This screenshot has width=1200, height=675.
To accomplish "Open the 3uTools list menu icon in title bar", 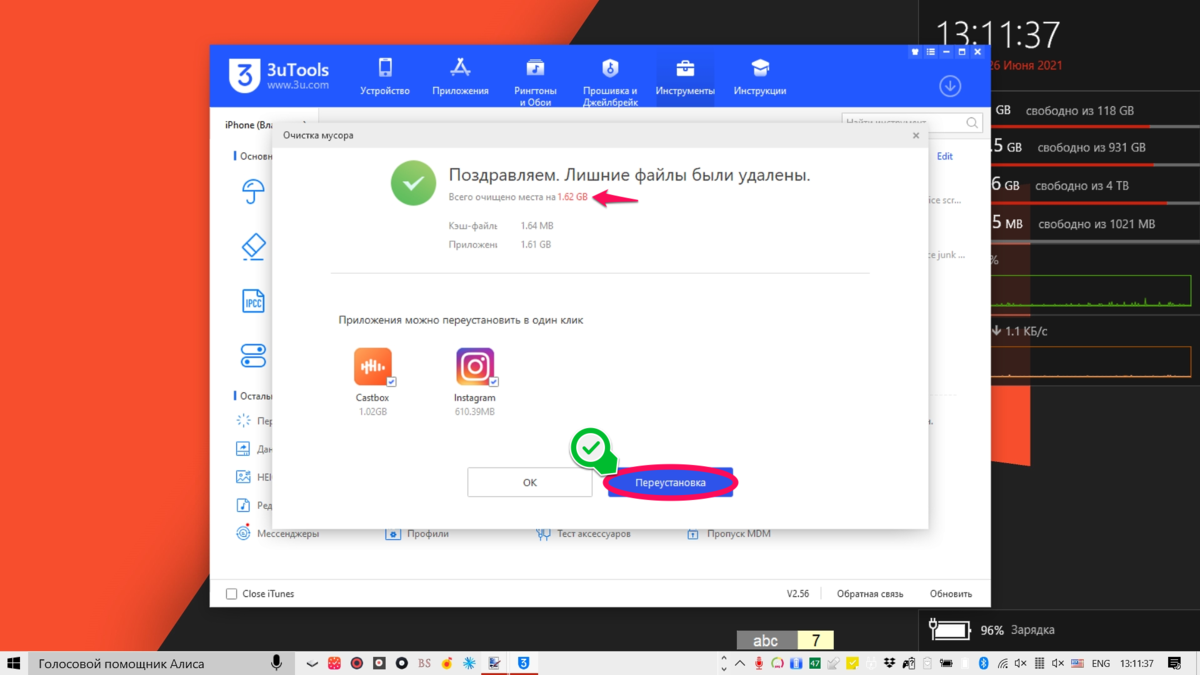I will pyautogui.click(x=931, y=52).
